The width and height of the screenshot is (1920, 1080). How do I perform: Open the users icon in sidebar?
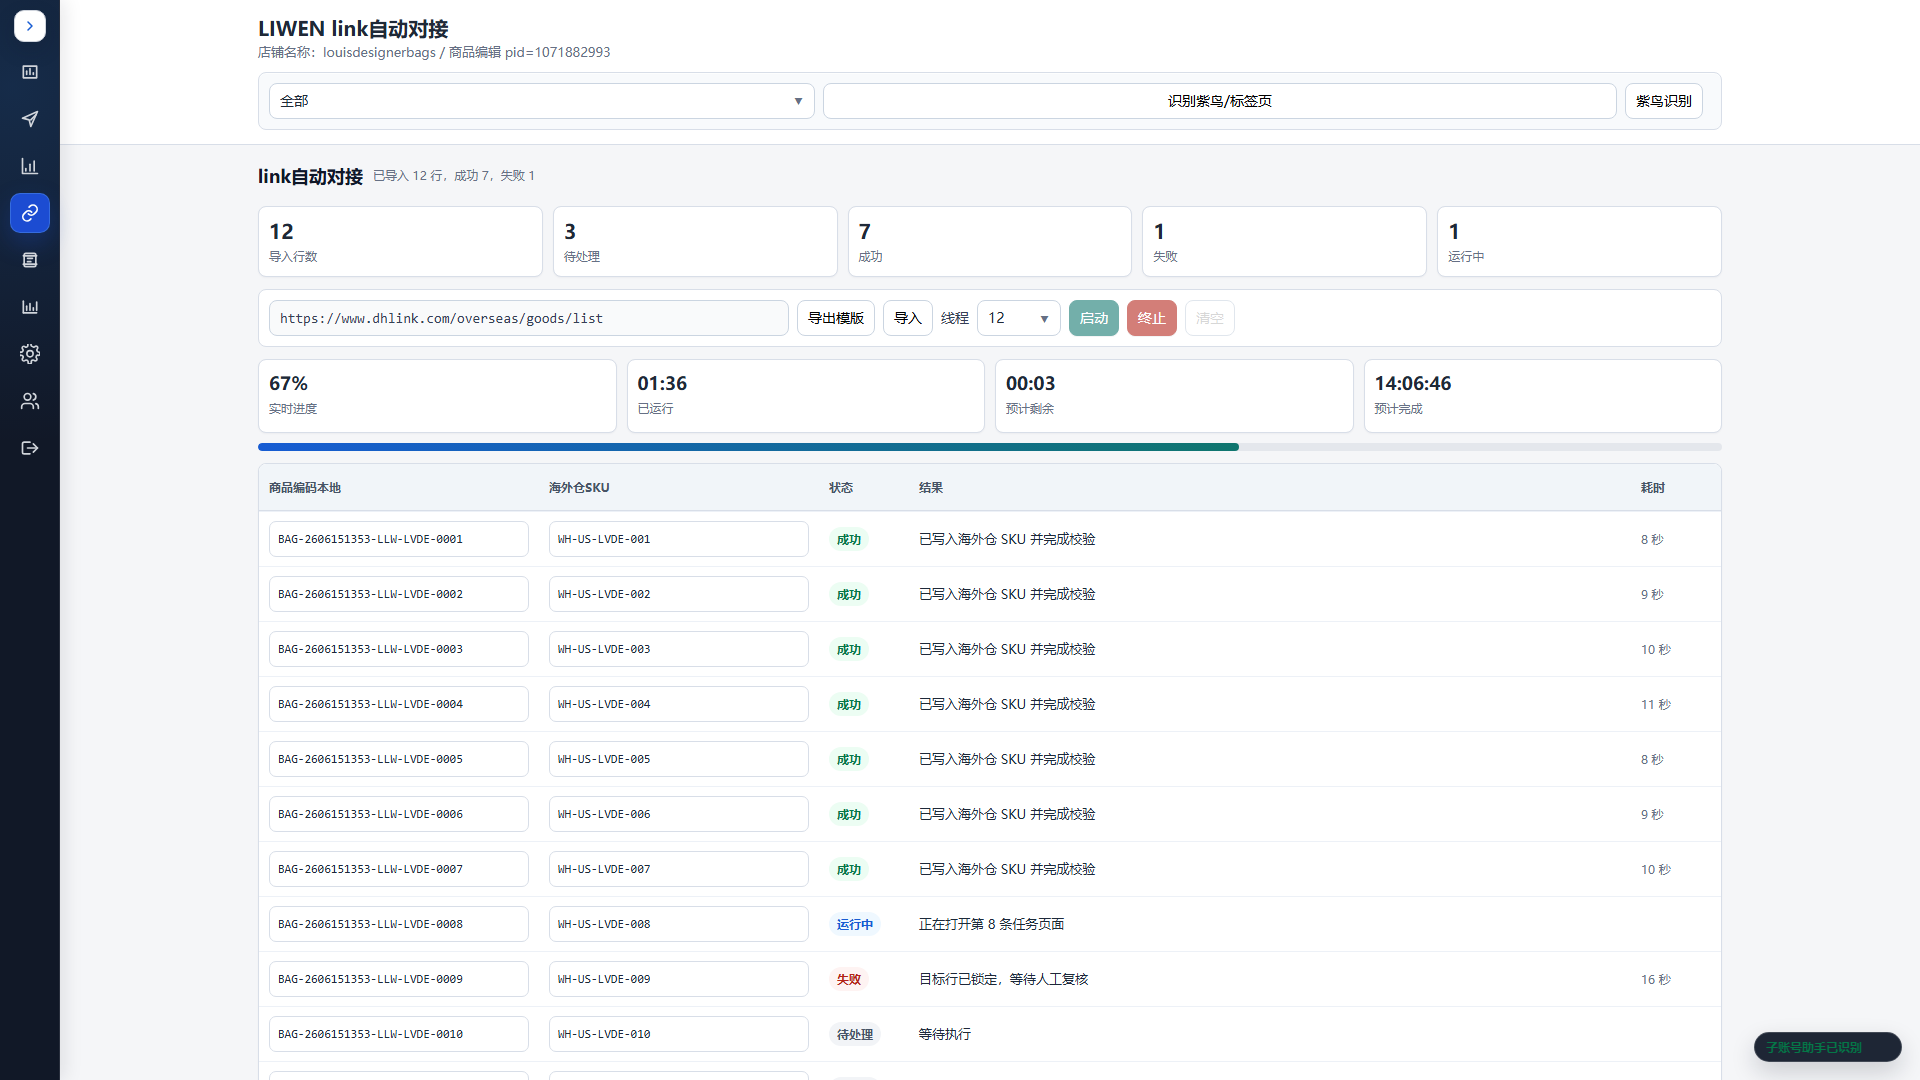30,401
